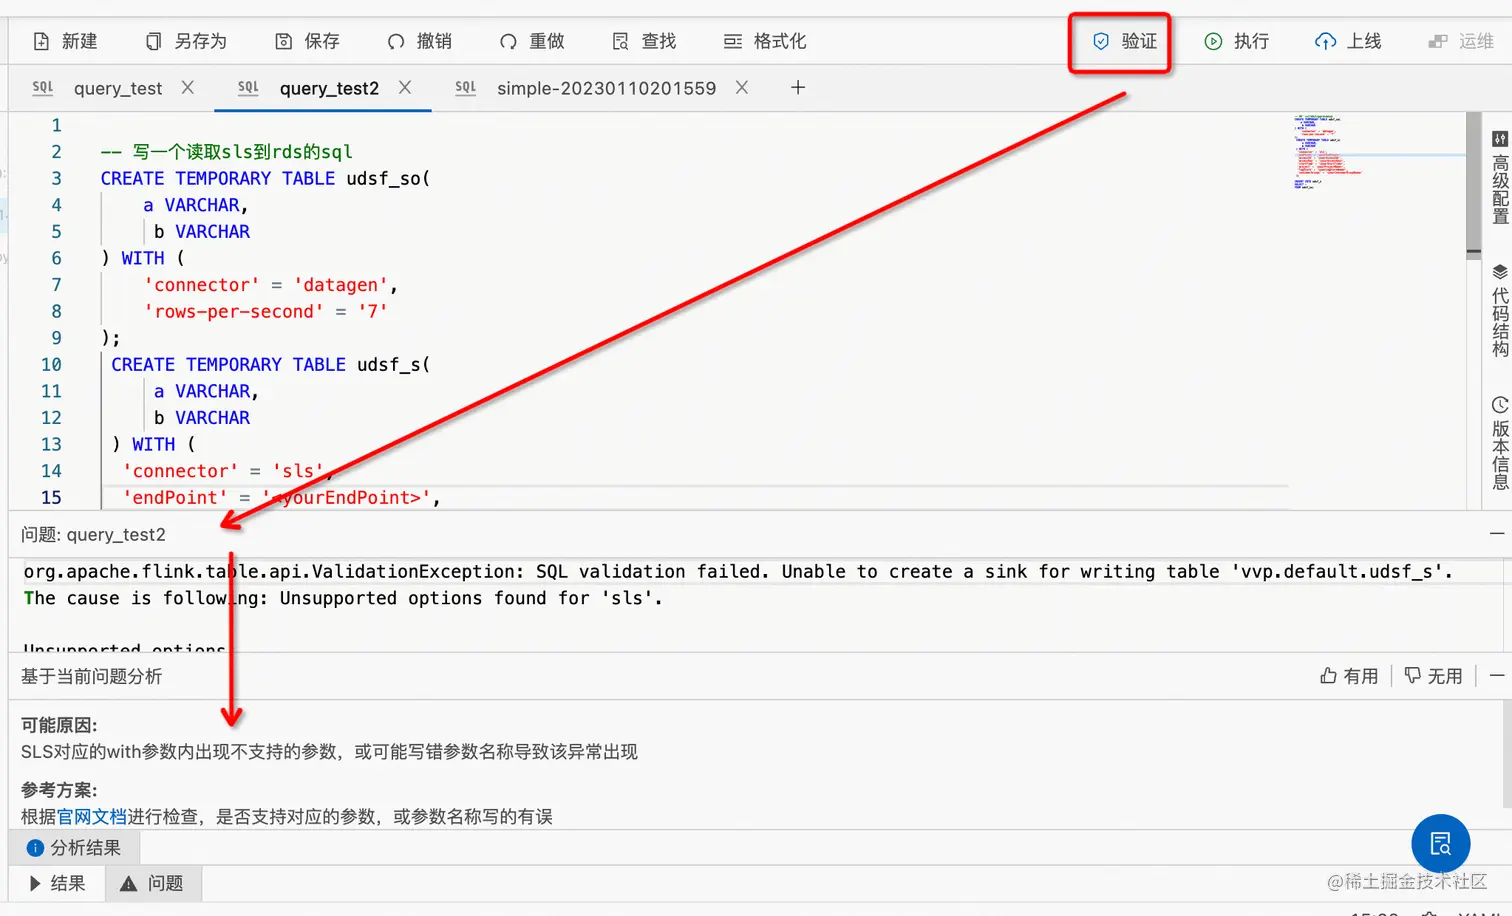
Task: Select the 分析结果 tab
Action: point(74,848)
